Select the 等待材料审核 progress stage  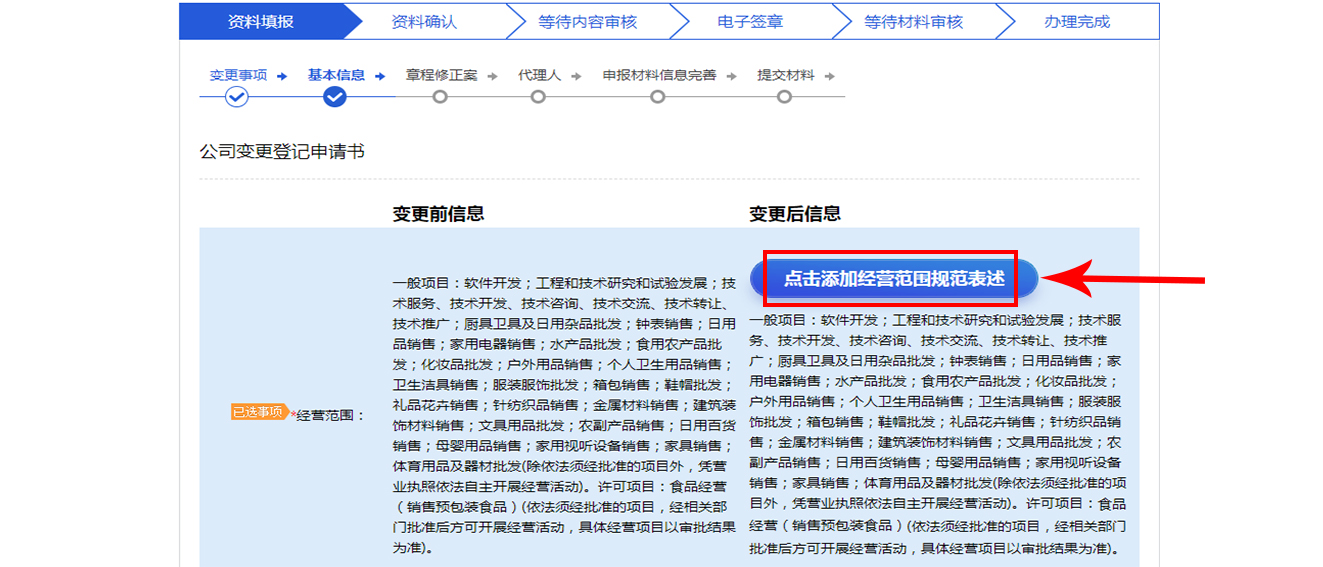point(913,21)
